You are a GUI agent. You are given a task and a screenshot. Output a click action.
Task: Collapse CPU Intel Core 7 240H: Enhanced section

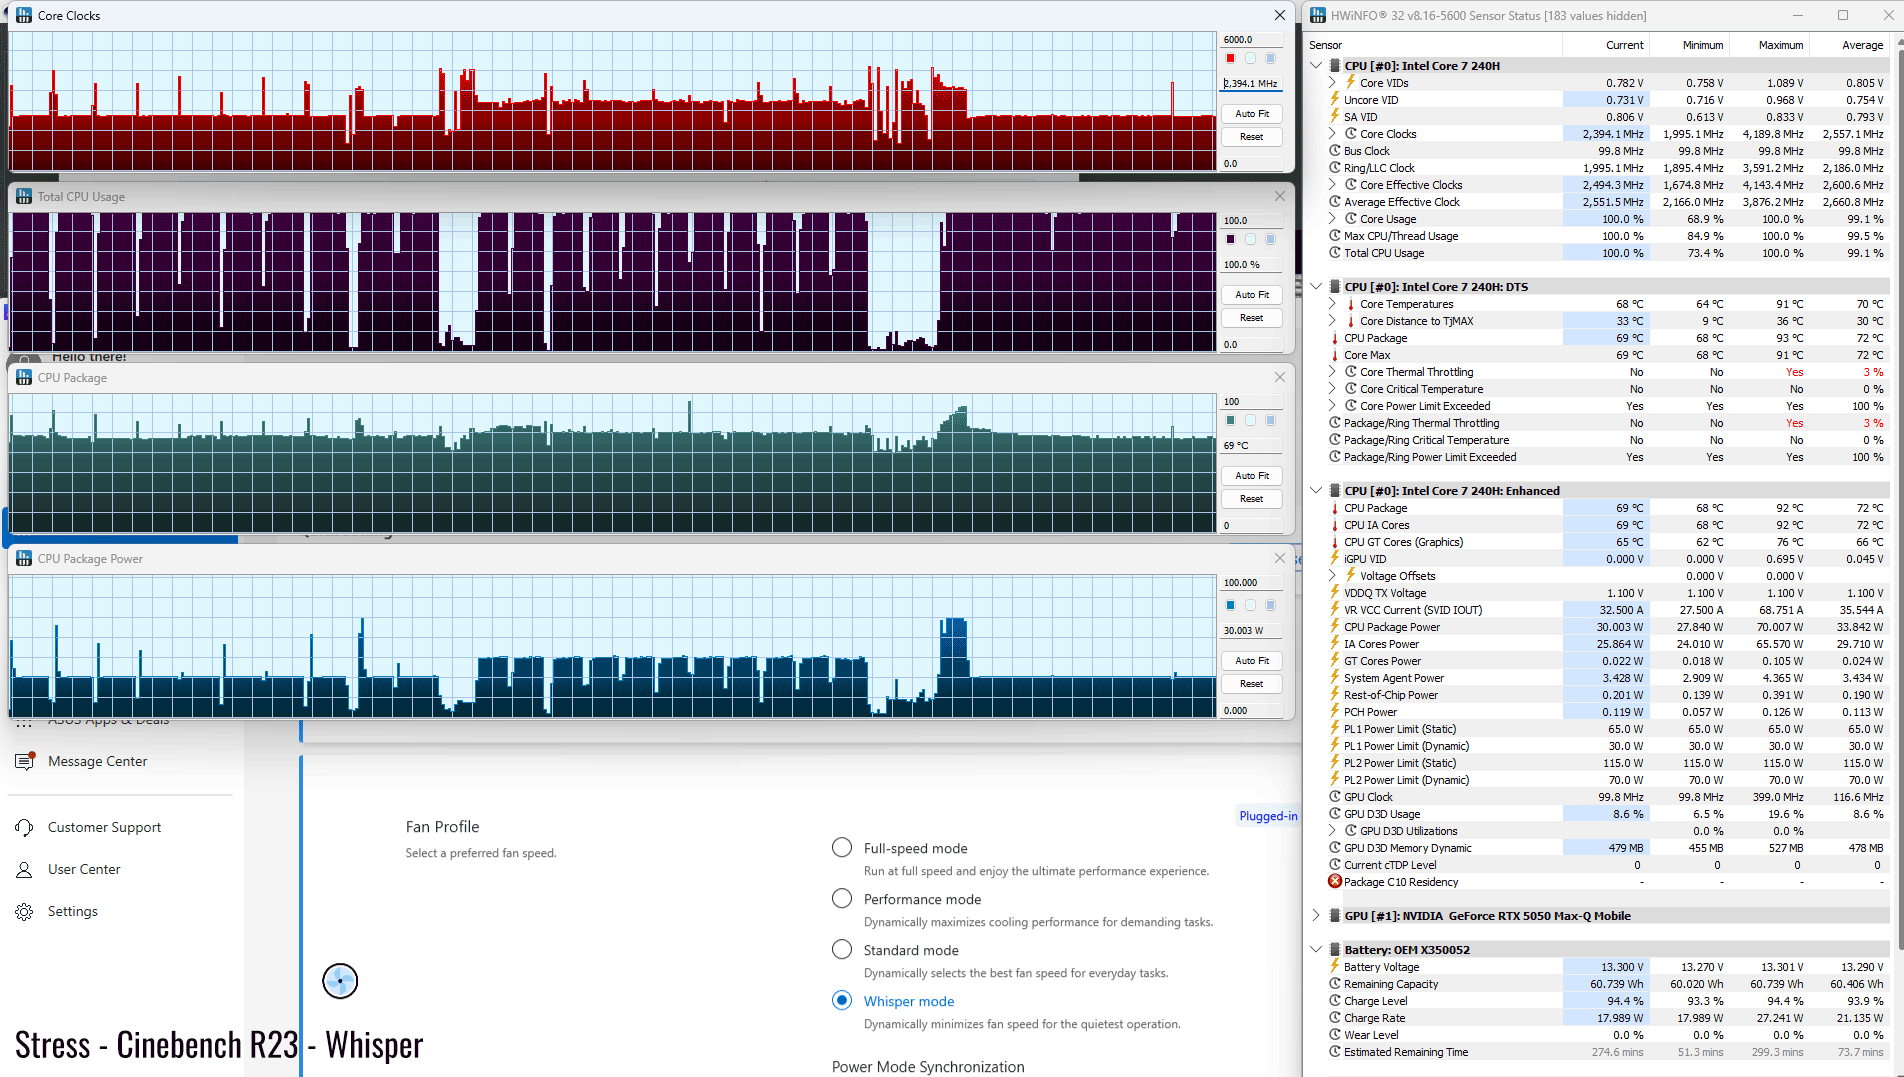tap(1316, 491)
